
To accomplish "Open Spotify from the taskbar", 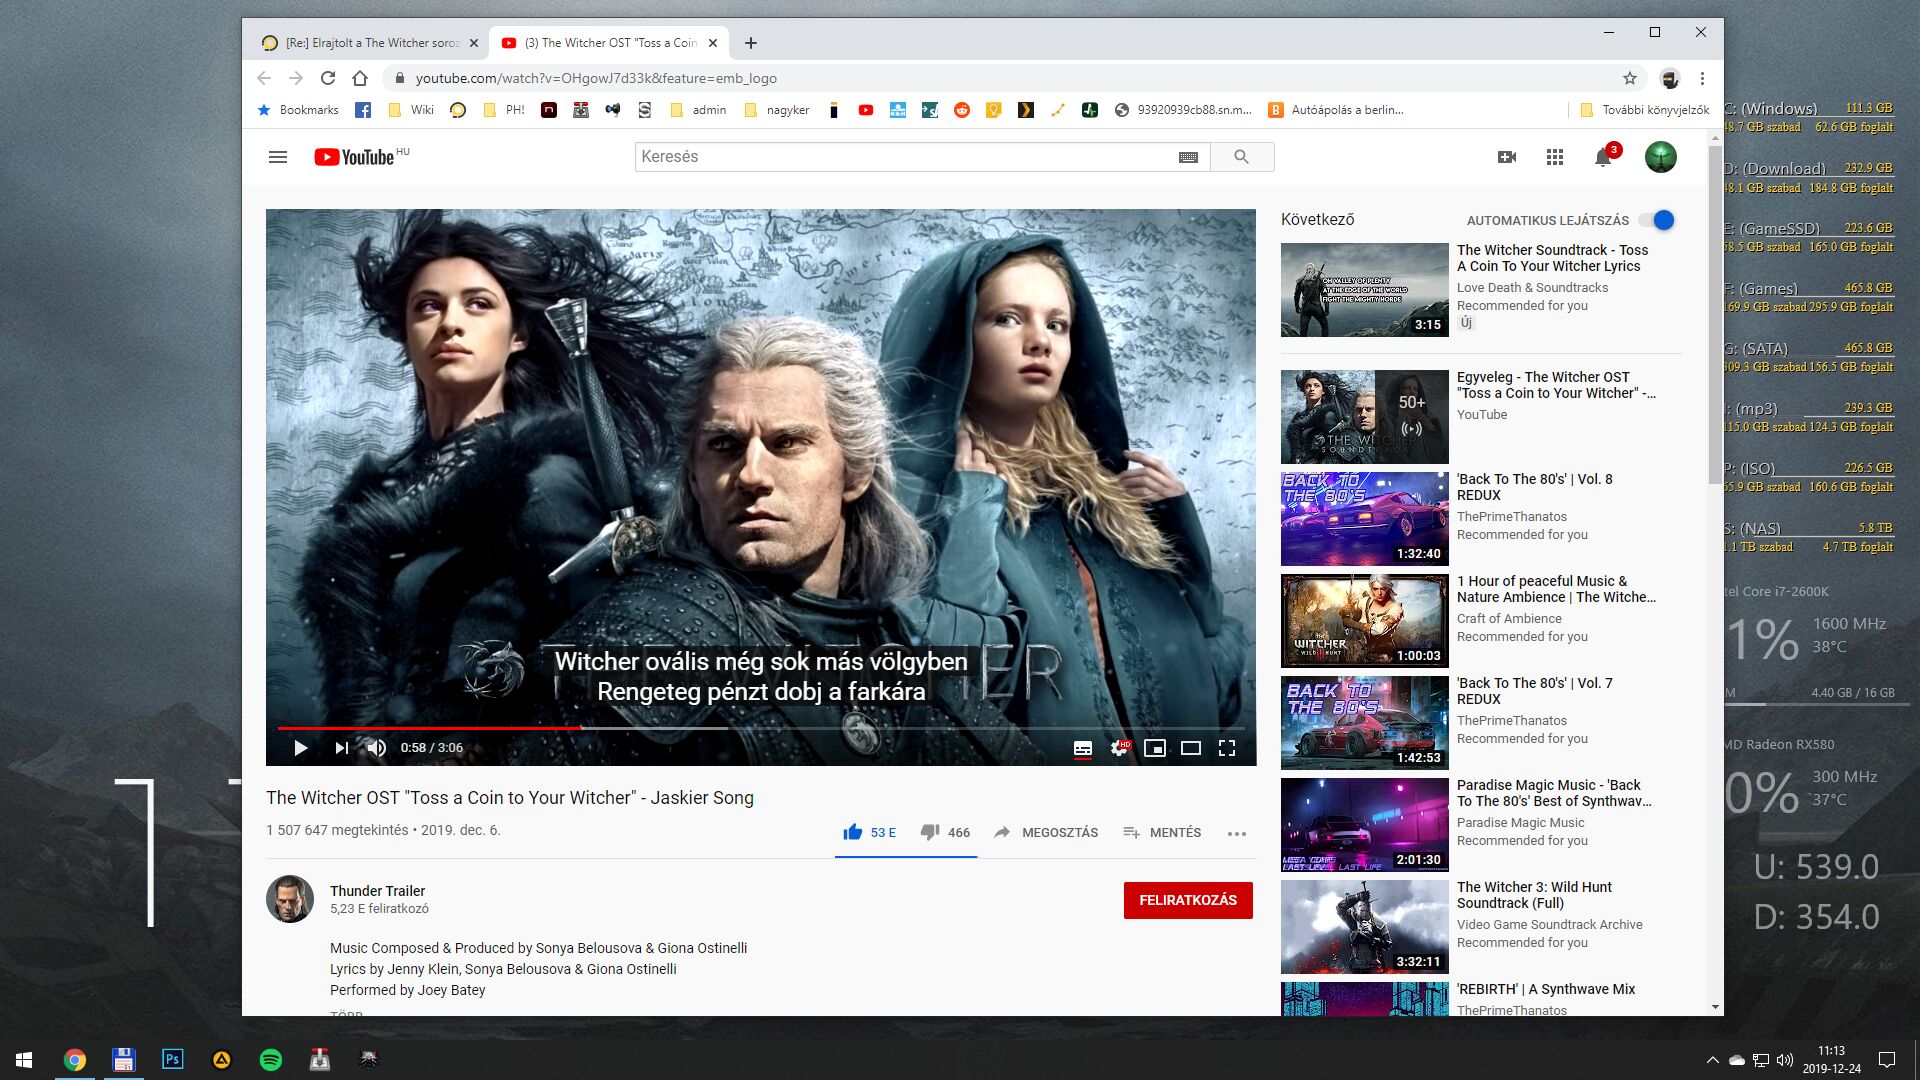I will coord(270,1060).
